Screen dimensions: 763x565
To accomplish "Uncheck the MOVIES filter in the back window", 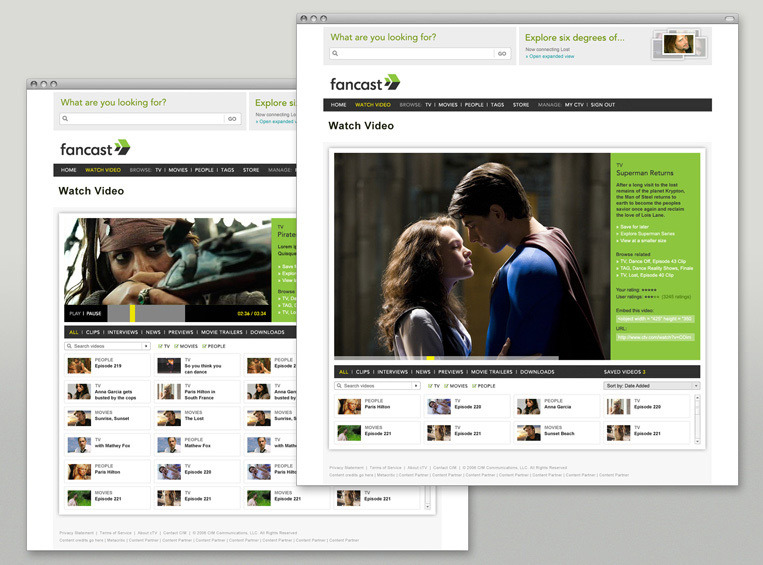I will (x=176, y=346).
